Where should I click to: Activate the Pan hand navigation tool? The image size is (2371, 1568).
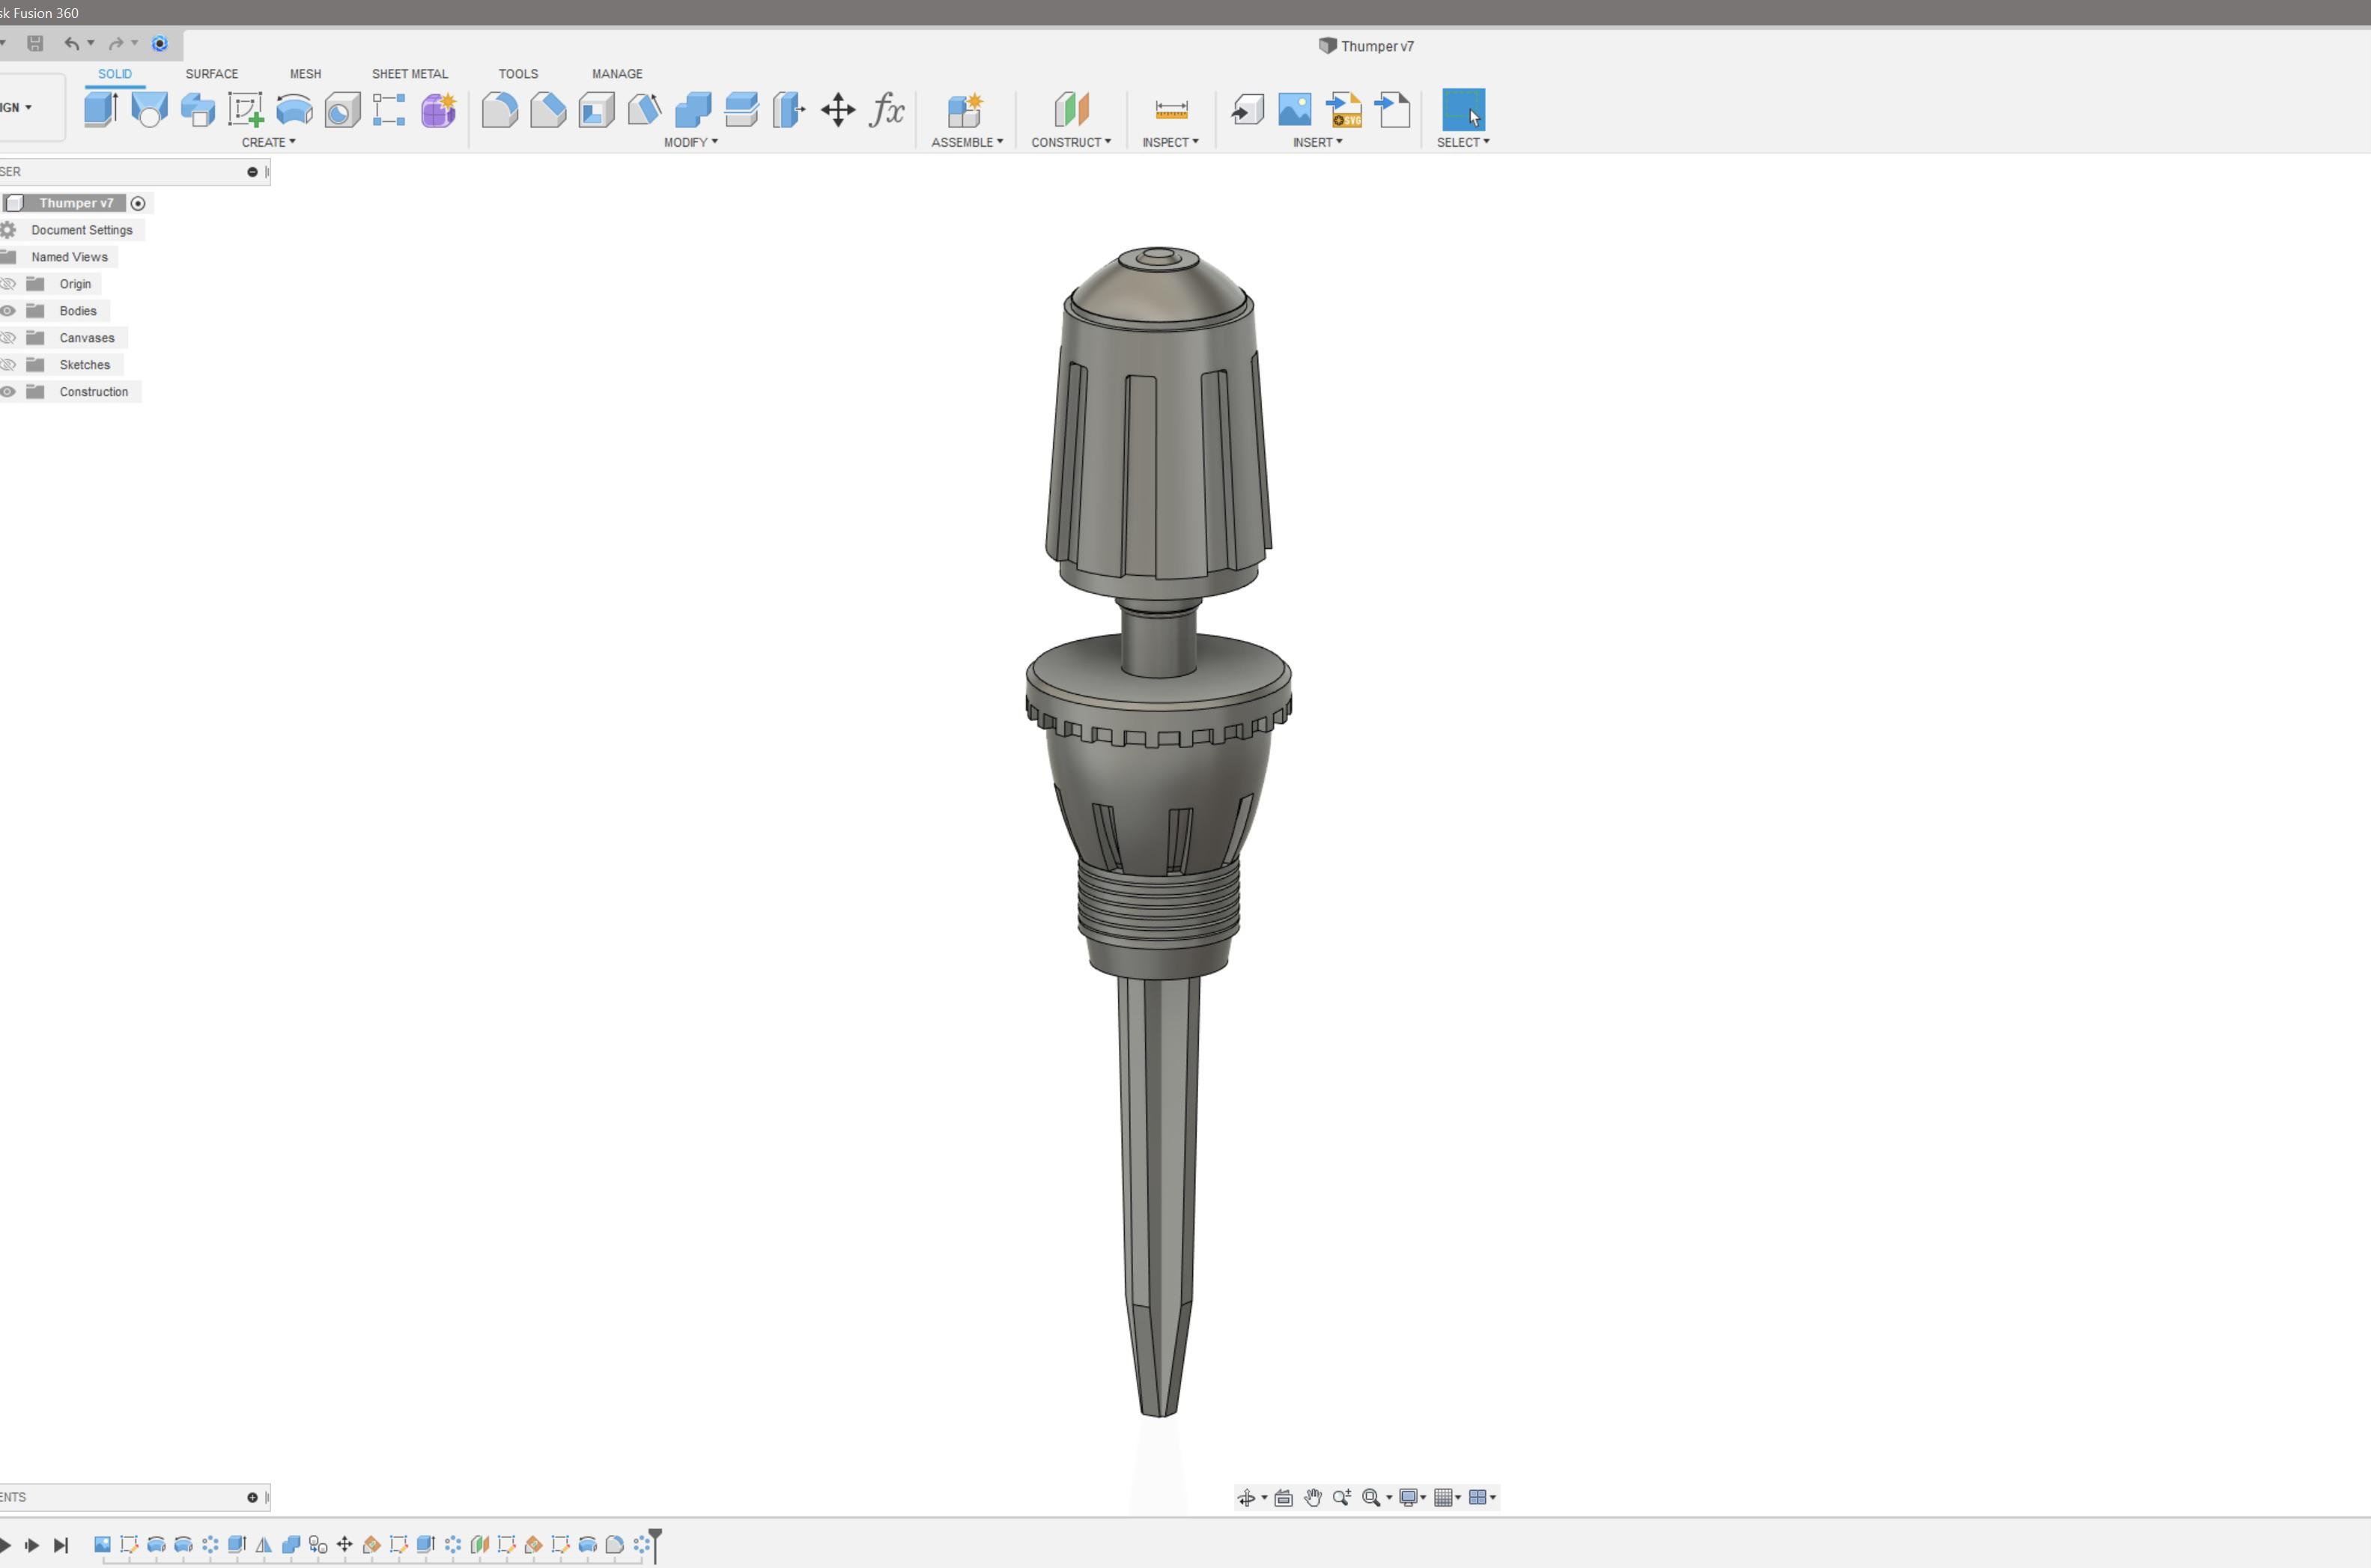pyautogui.click(x=1312, y=1497)
